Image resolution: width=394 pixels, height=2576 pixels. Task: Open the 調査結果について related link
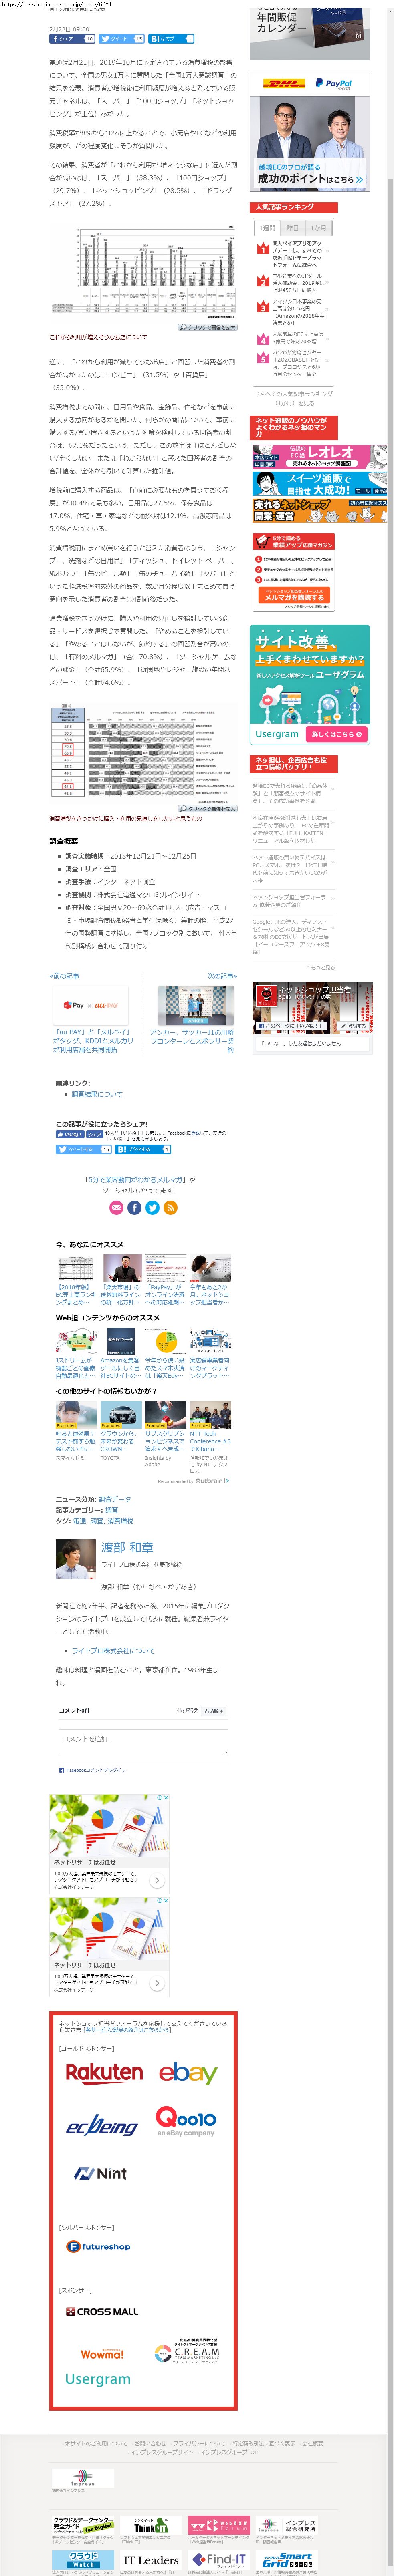click(97, 1094)
